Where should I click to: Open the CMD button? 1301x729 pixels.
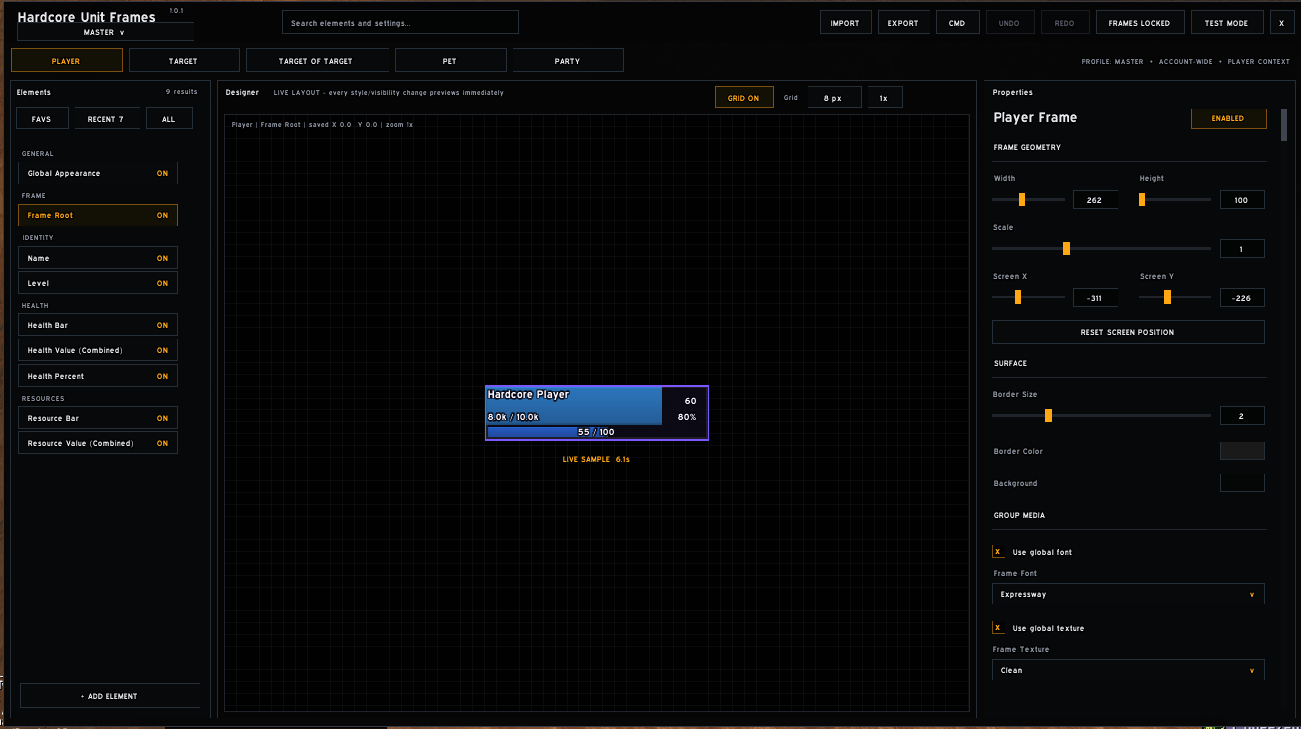957,23
